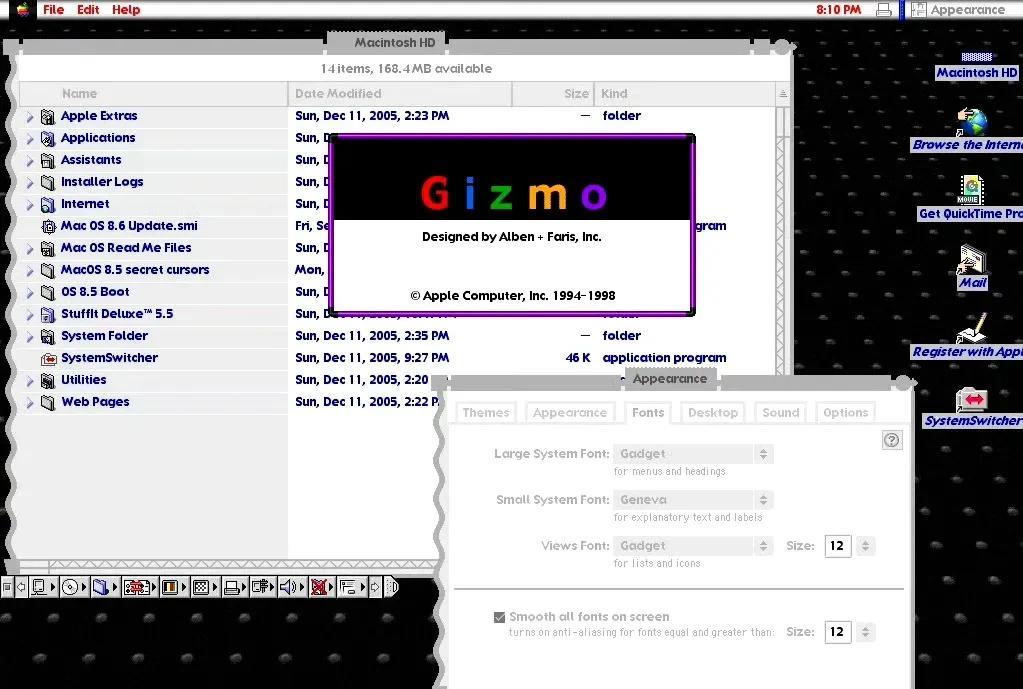Click the sort order button above the scrollbar
The image size is (1023, 689).
783,94
